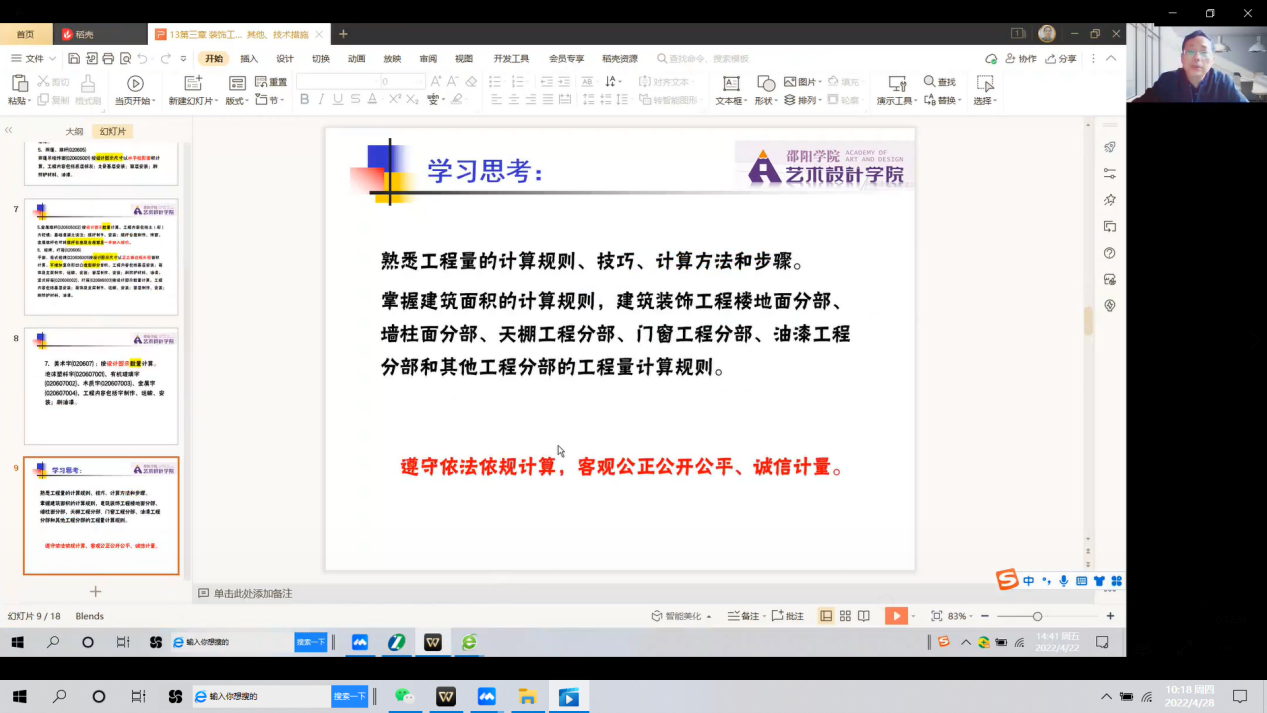Select slide 8 thumbnail in the panel

click(x=101, y=387)
